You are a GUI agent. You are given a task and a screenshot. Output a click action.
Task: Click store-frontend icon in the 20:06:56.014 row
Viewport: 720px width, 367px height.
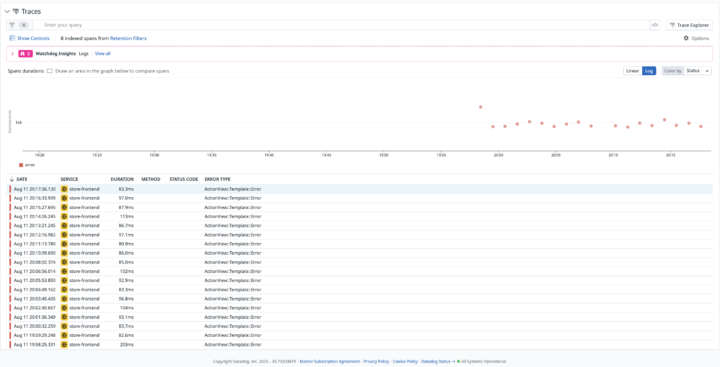[64, 271]
